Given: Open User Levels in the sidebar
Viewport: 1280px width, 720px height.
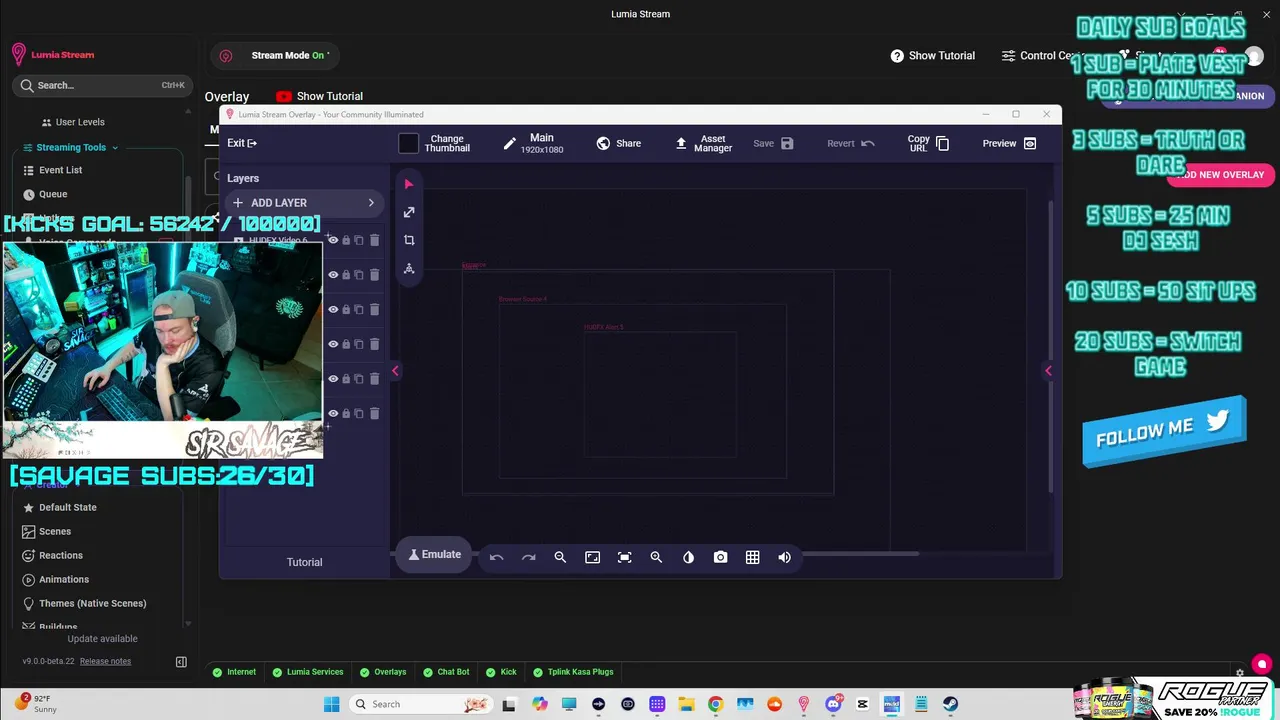Looking at the screenshot, I should click(x=80, y=122).
